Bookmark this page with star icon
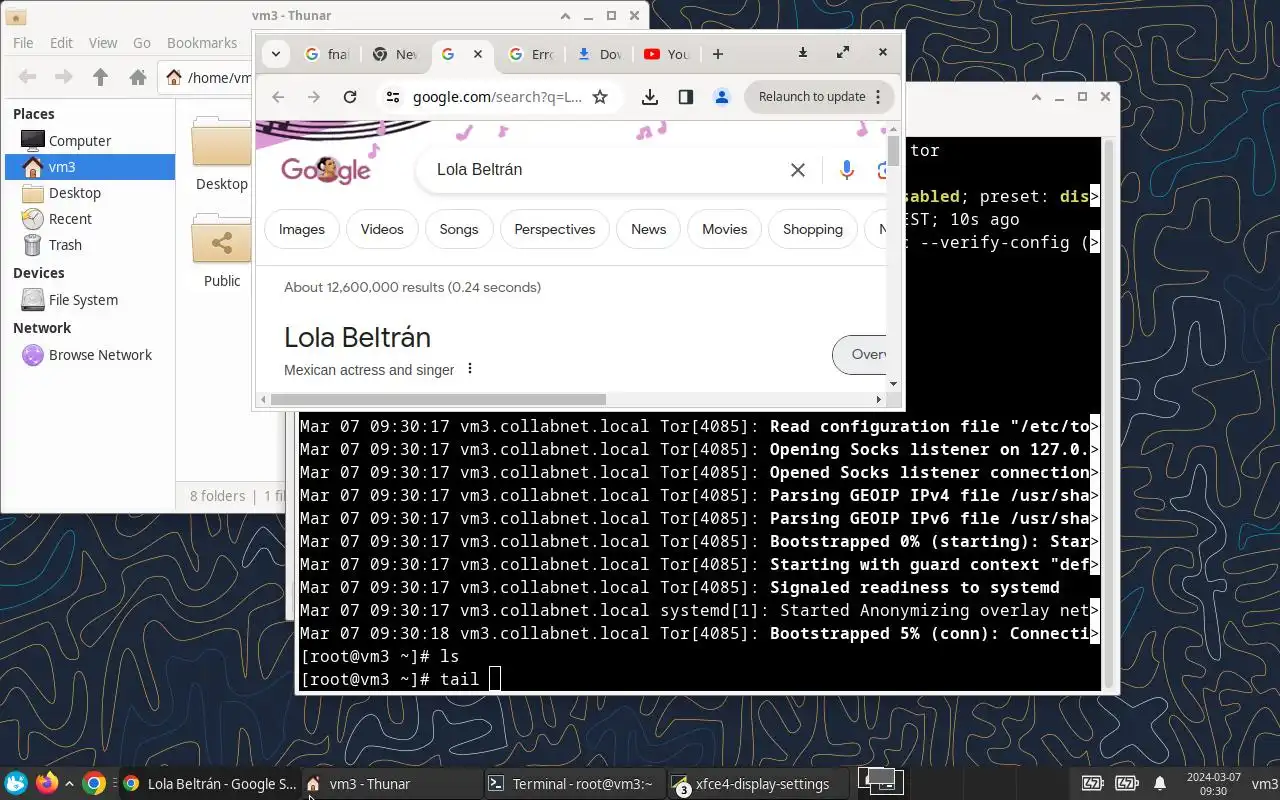This screenshot has height=800, width=1280. point(600,97)
